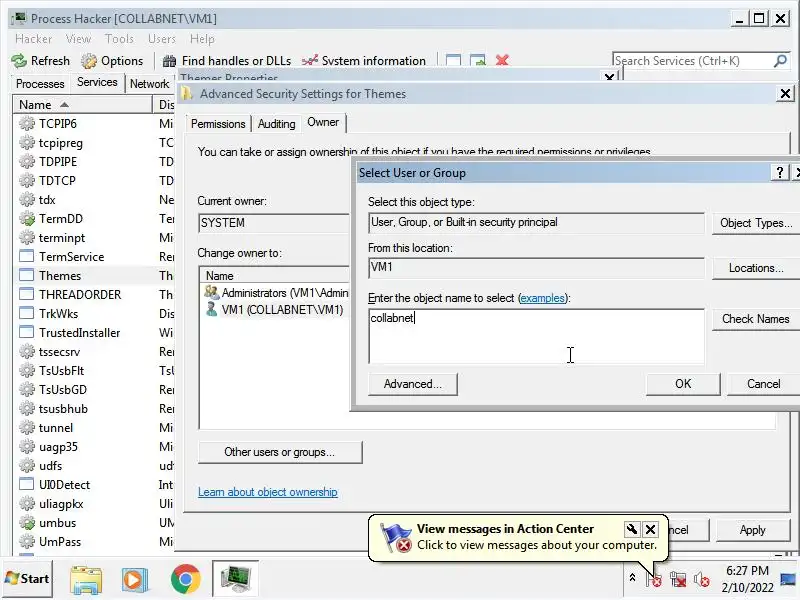Click Object Types button
The width and height of the screenshot is (800, 600).
(756, 223)
